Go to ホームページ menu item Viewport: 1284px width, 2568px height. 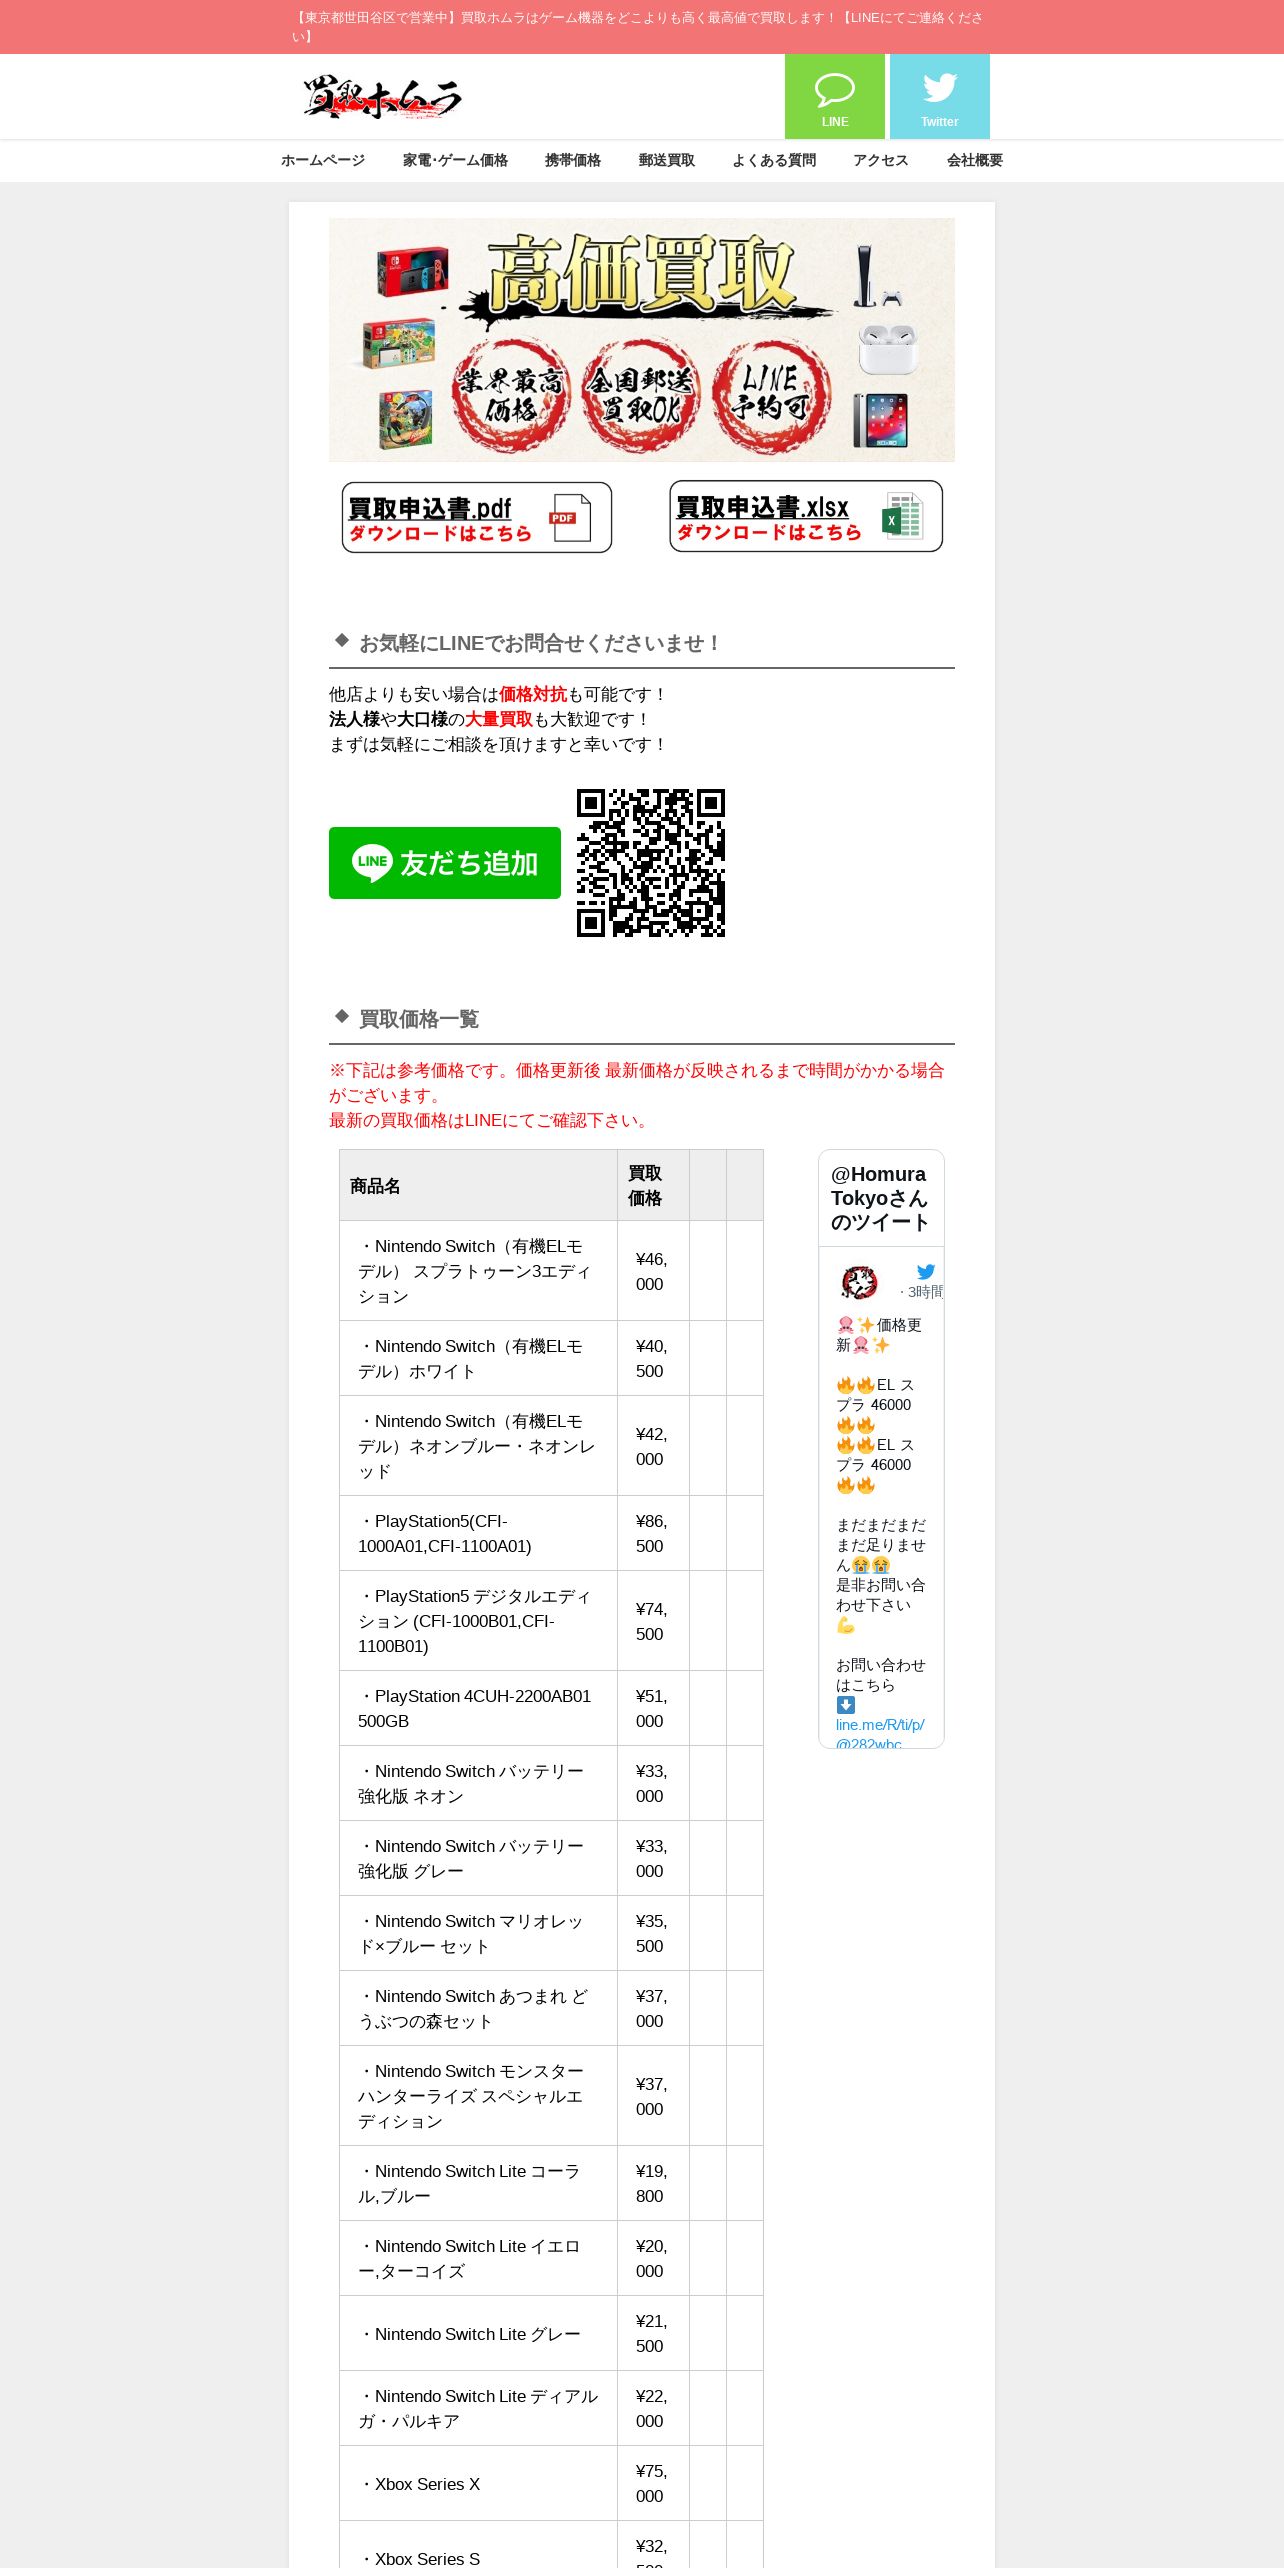[x=323, y=160]
